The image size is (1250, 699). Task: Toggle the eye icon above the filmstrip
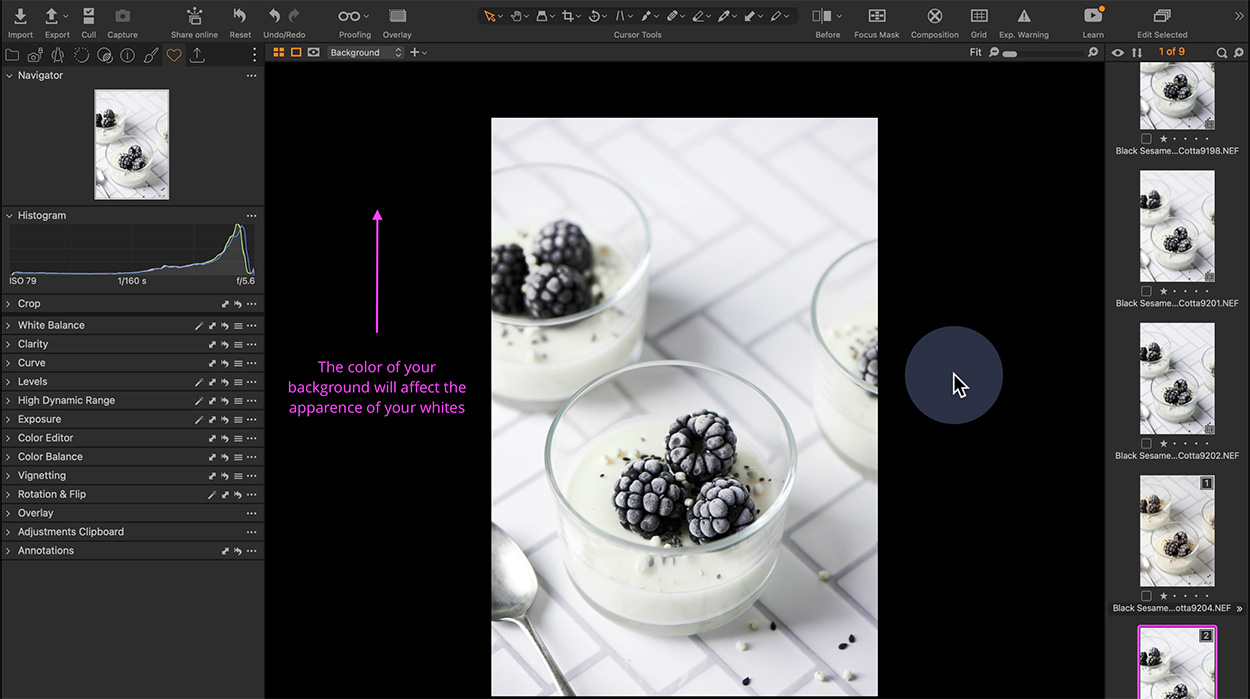click(1117, 52)
